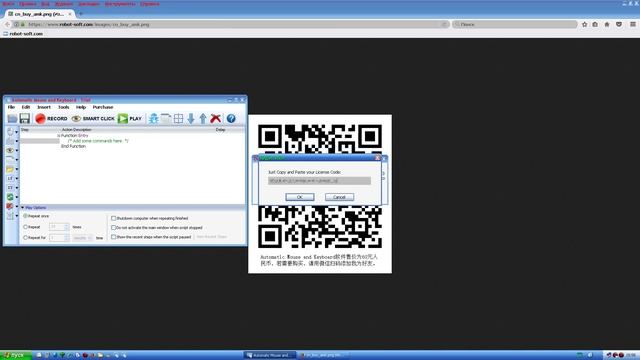Image resolution: width=640 pixels, height=360 pixels.
Task: Open help via blue question mark icon
Action: pos(231,118)
